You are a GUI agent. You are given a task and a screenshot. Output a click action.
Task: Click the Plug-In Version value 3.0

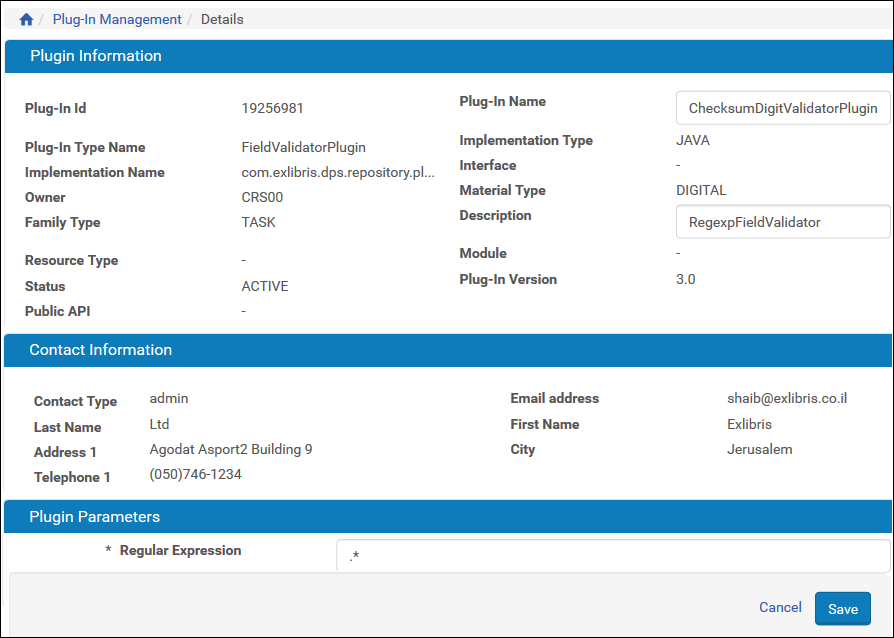[x=686, y=279]
